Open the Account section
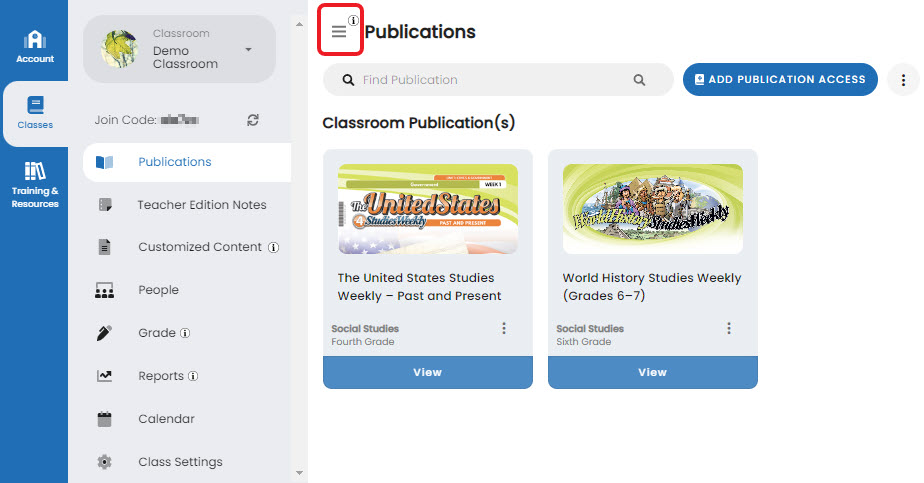 pyautogui.click(x=35, y=46)
